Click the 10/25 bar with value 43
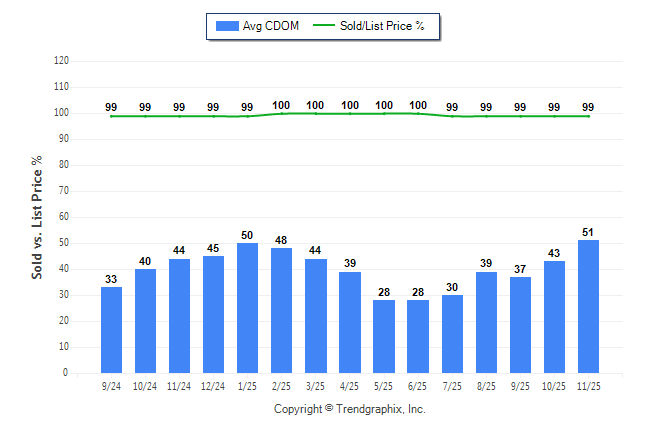The image size is (646, 434). (554, 317)
